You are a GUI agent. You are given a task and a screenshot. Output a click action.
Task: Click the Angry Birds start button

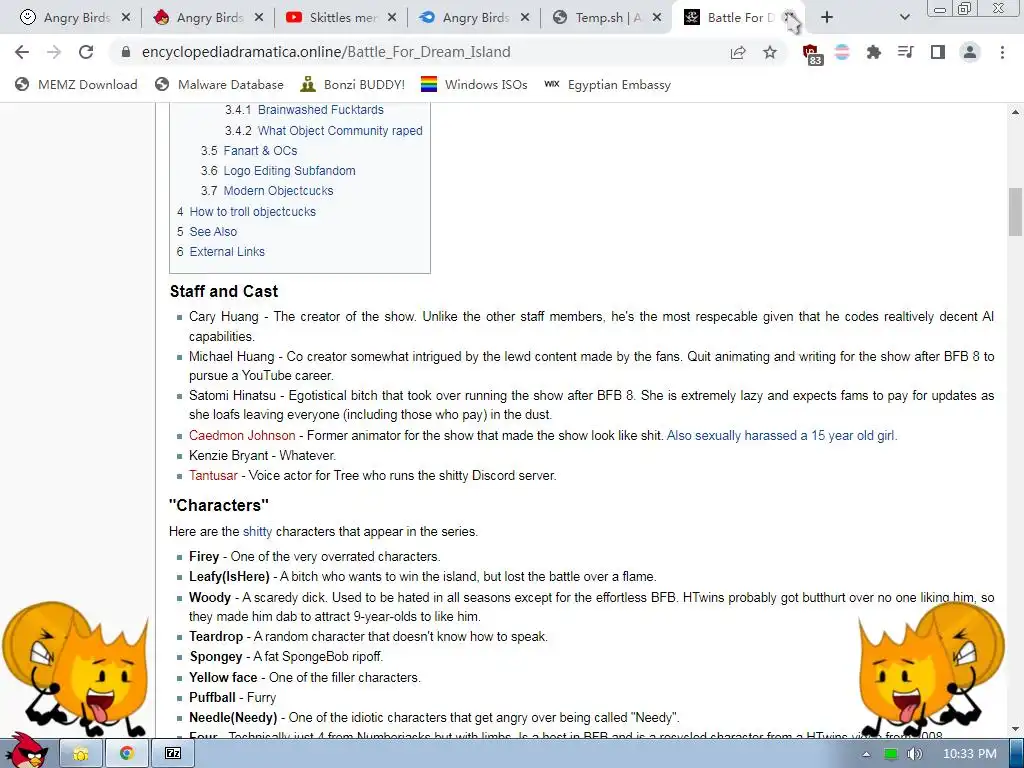(x=26, y=751)
